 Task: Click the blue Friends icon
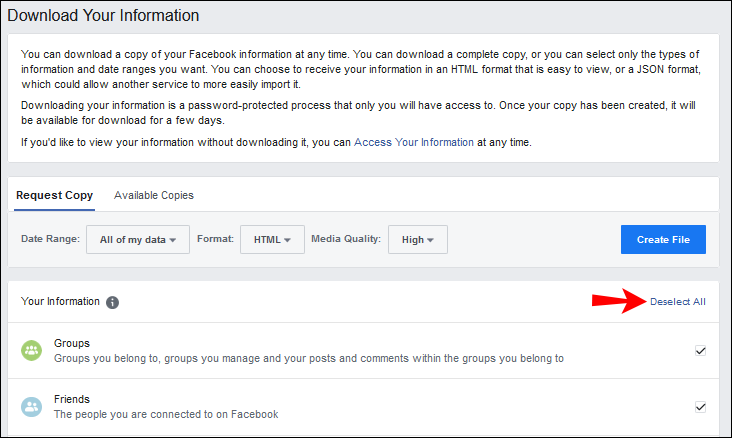click(32, 407)
